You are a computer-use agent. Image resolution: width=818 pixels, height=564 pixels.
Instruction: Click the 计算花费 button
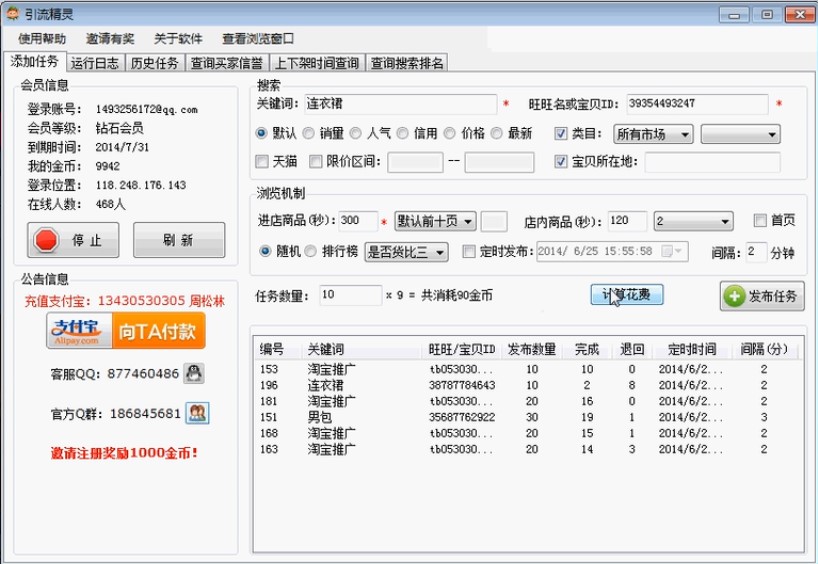pos(626,295)
